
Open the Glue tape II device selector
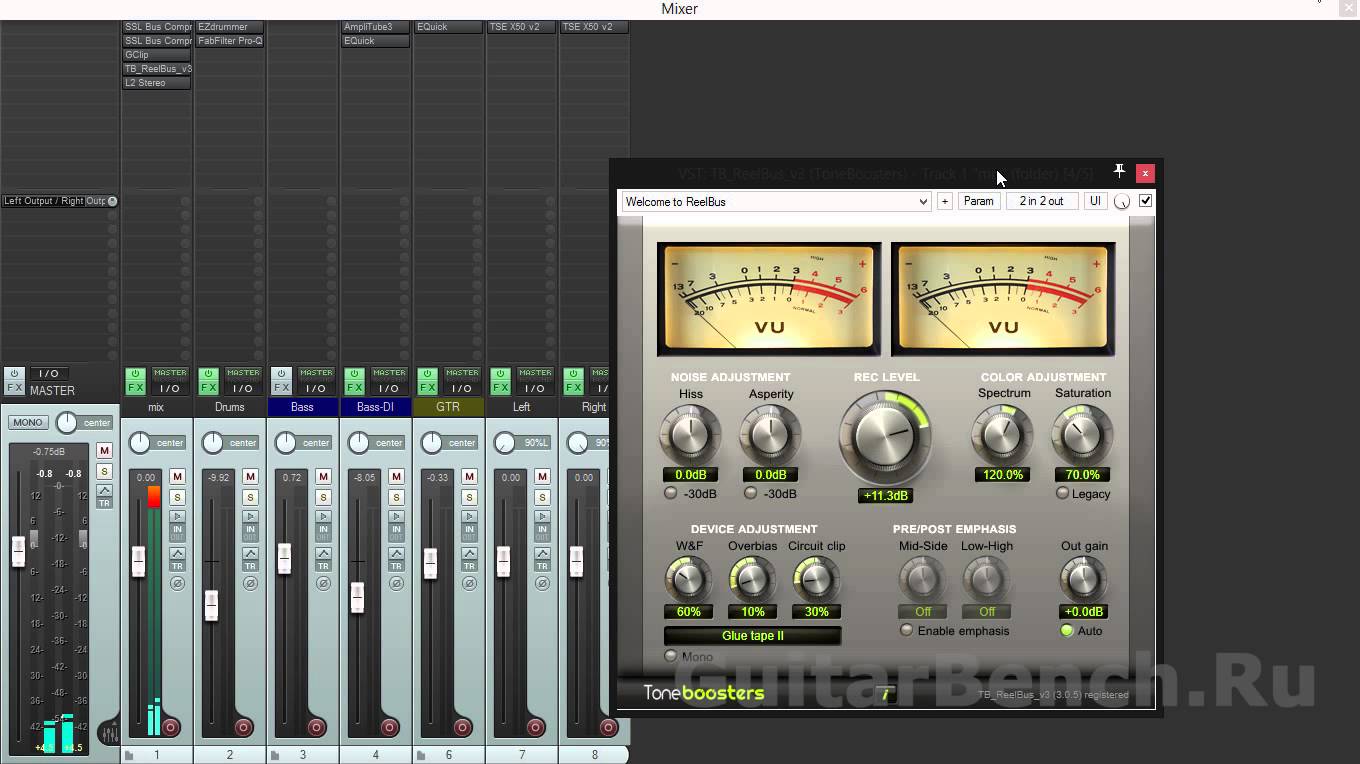[x=752, y=636]
